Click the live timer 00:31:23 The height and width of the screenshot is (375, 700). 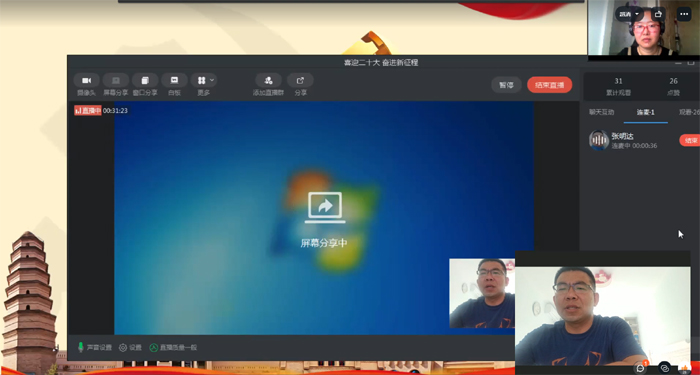pyautogui.click(x=115, y=110)
